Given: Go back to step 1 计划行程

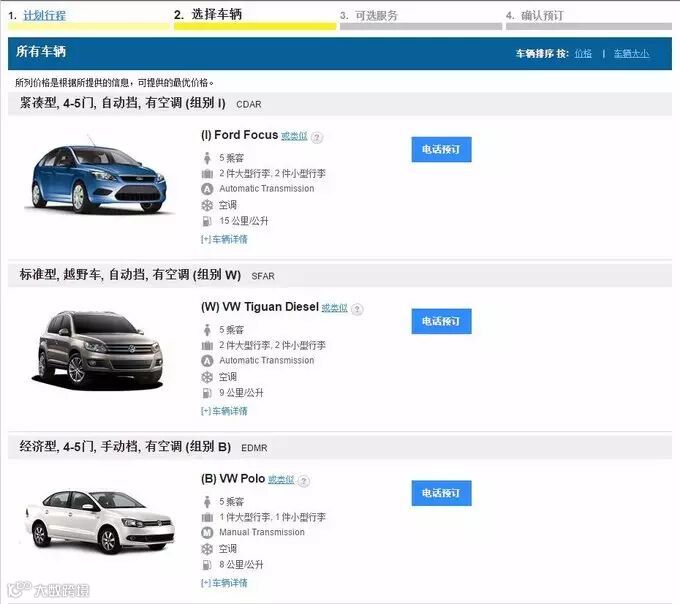Looking at the screenshot, I should click(x=44, y=16).
